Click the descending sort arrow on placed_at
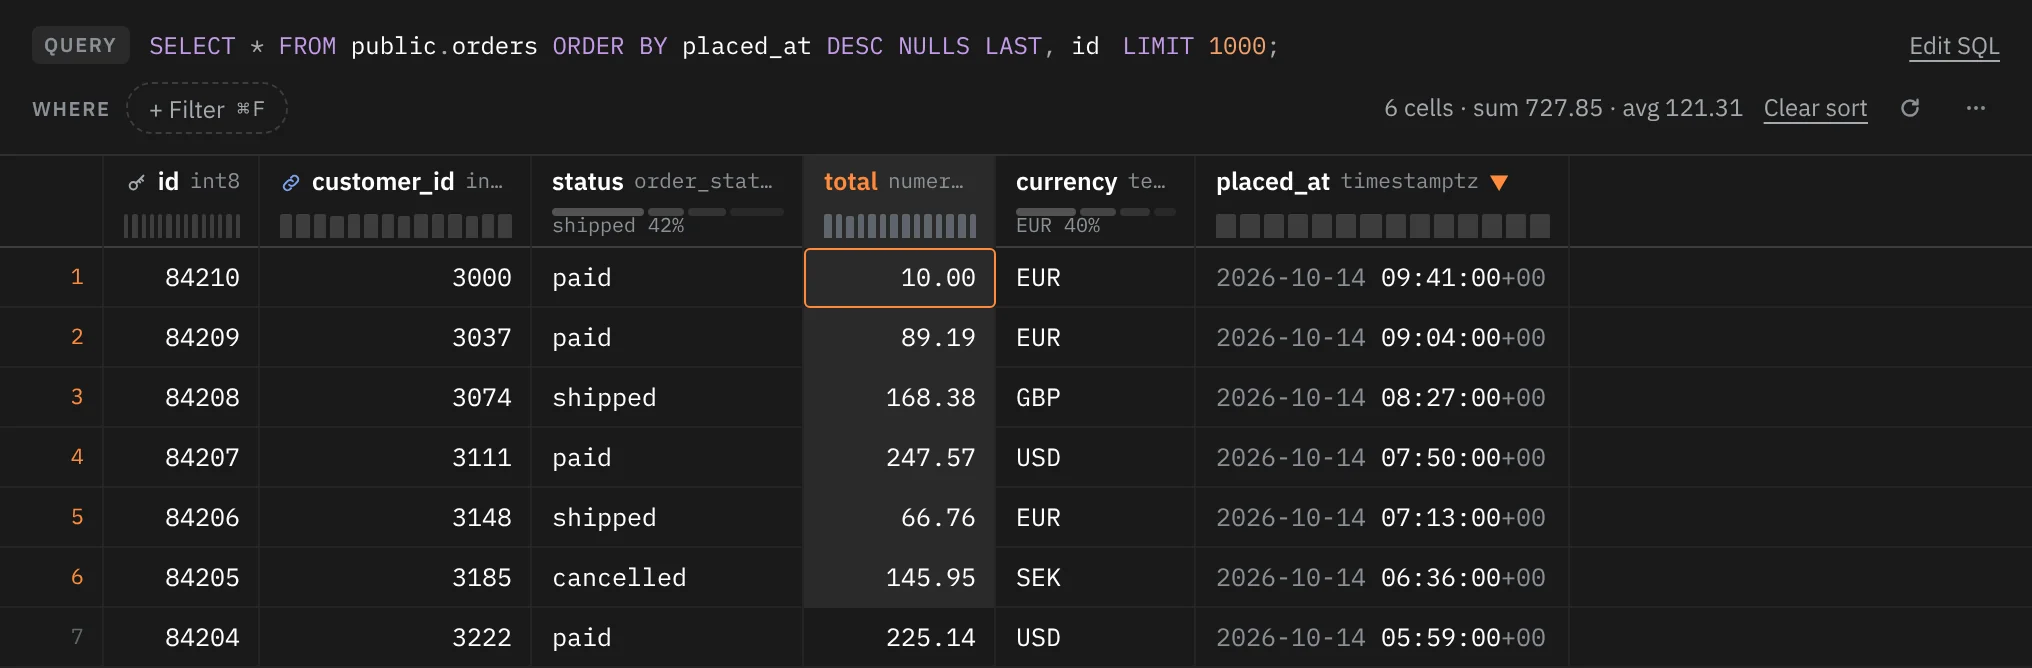The image size is (2032, 668). [x=1498, y=182]
